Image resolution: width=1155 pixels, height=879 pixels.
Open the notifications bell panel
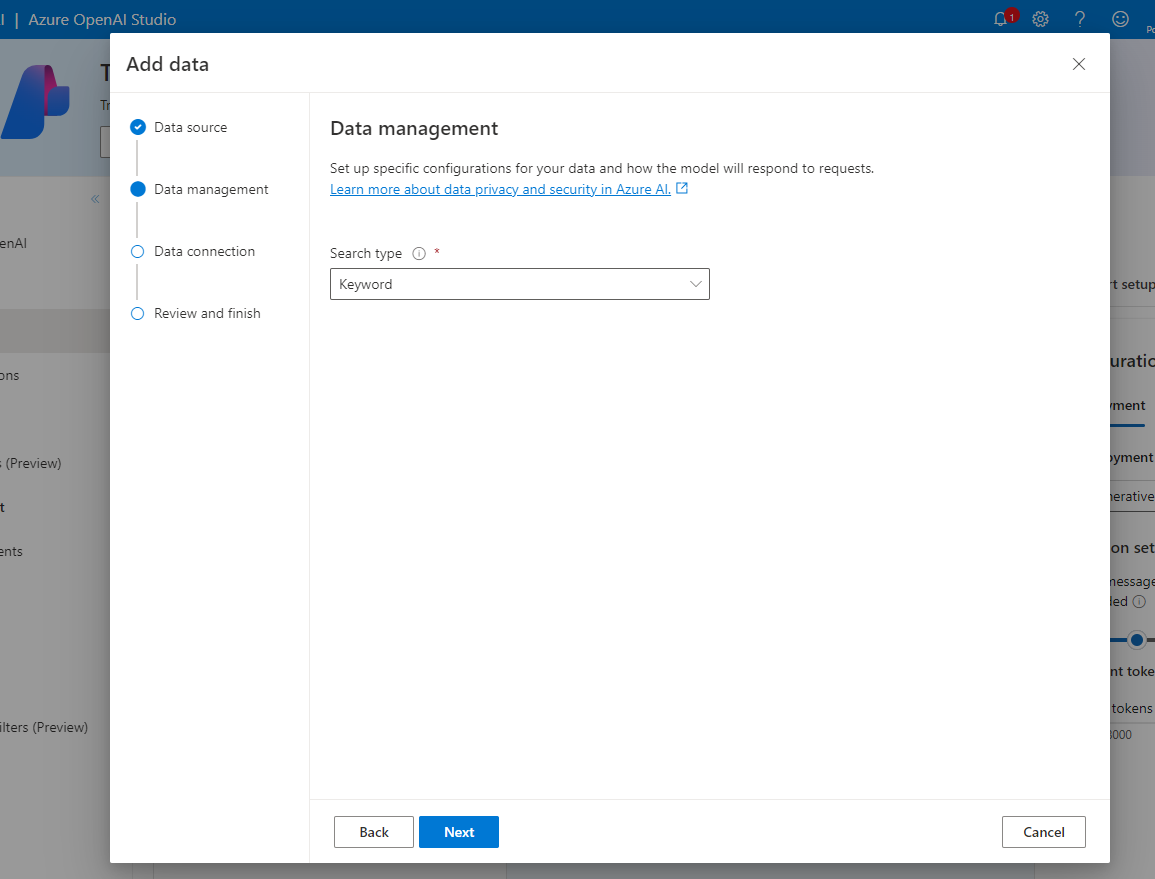pos(1002,19)
